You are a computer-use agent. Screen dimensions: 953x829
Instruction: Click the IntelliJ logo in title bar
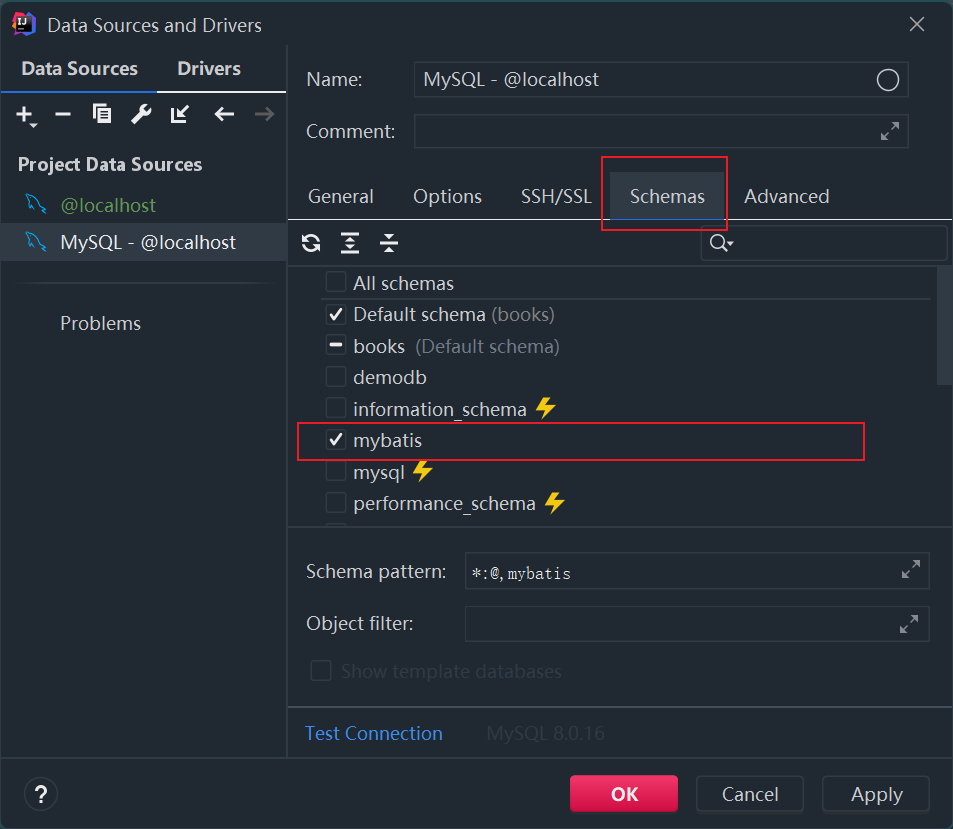point(24,24)
